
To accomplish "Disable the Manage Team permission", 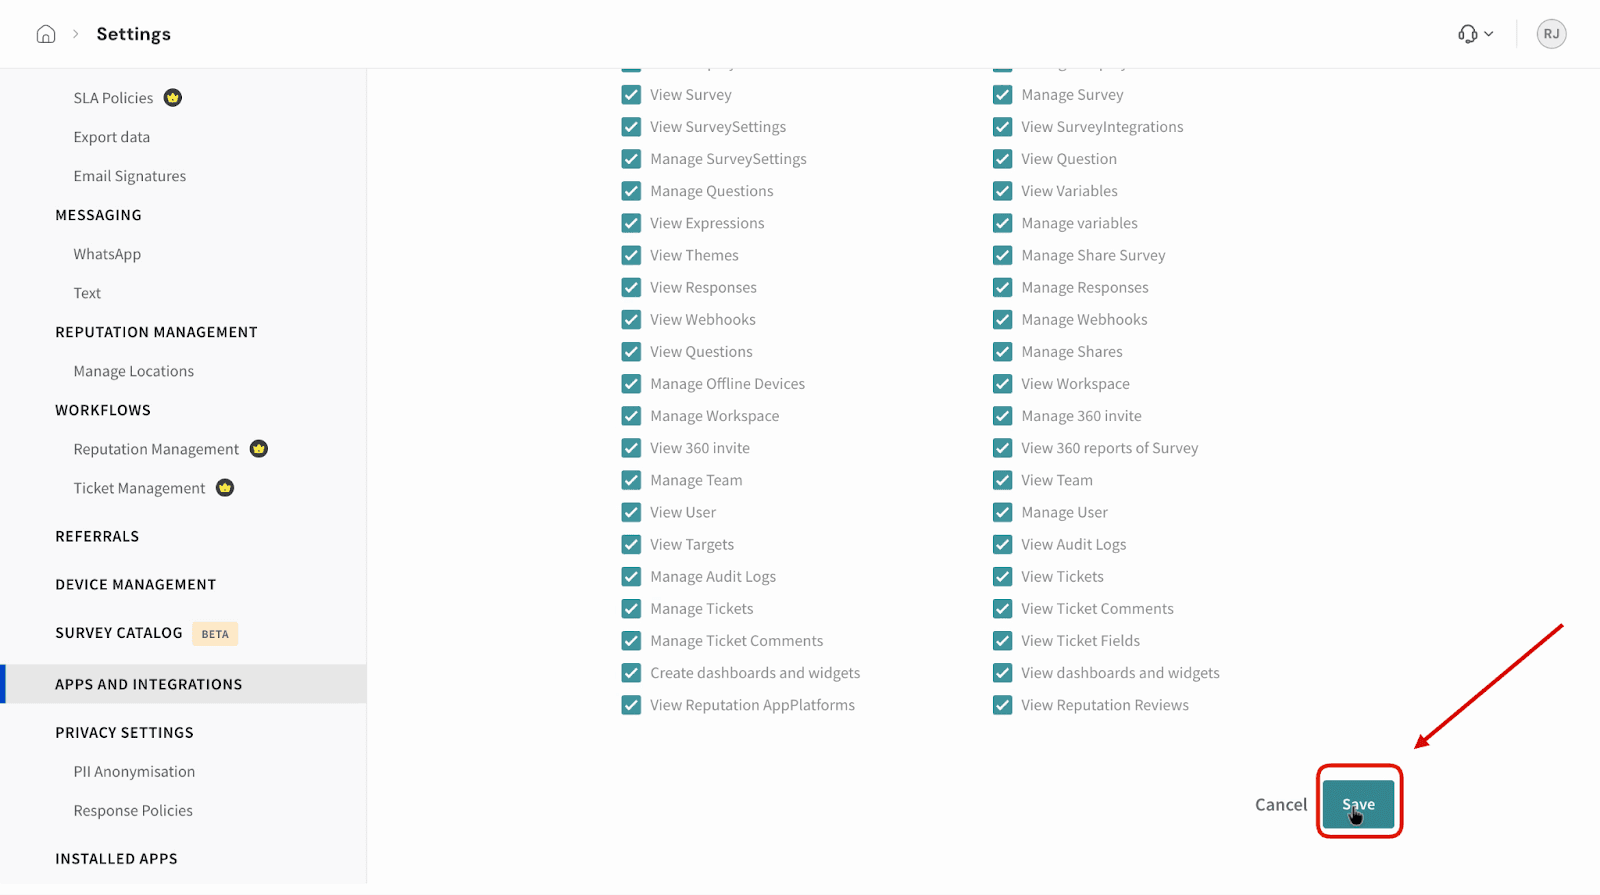I will (631, 480).
